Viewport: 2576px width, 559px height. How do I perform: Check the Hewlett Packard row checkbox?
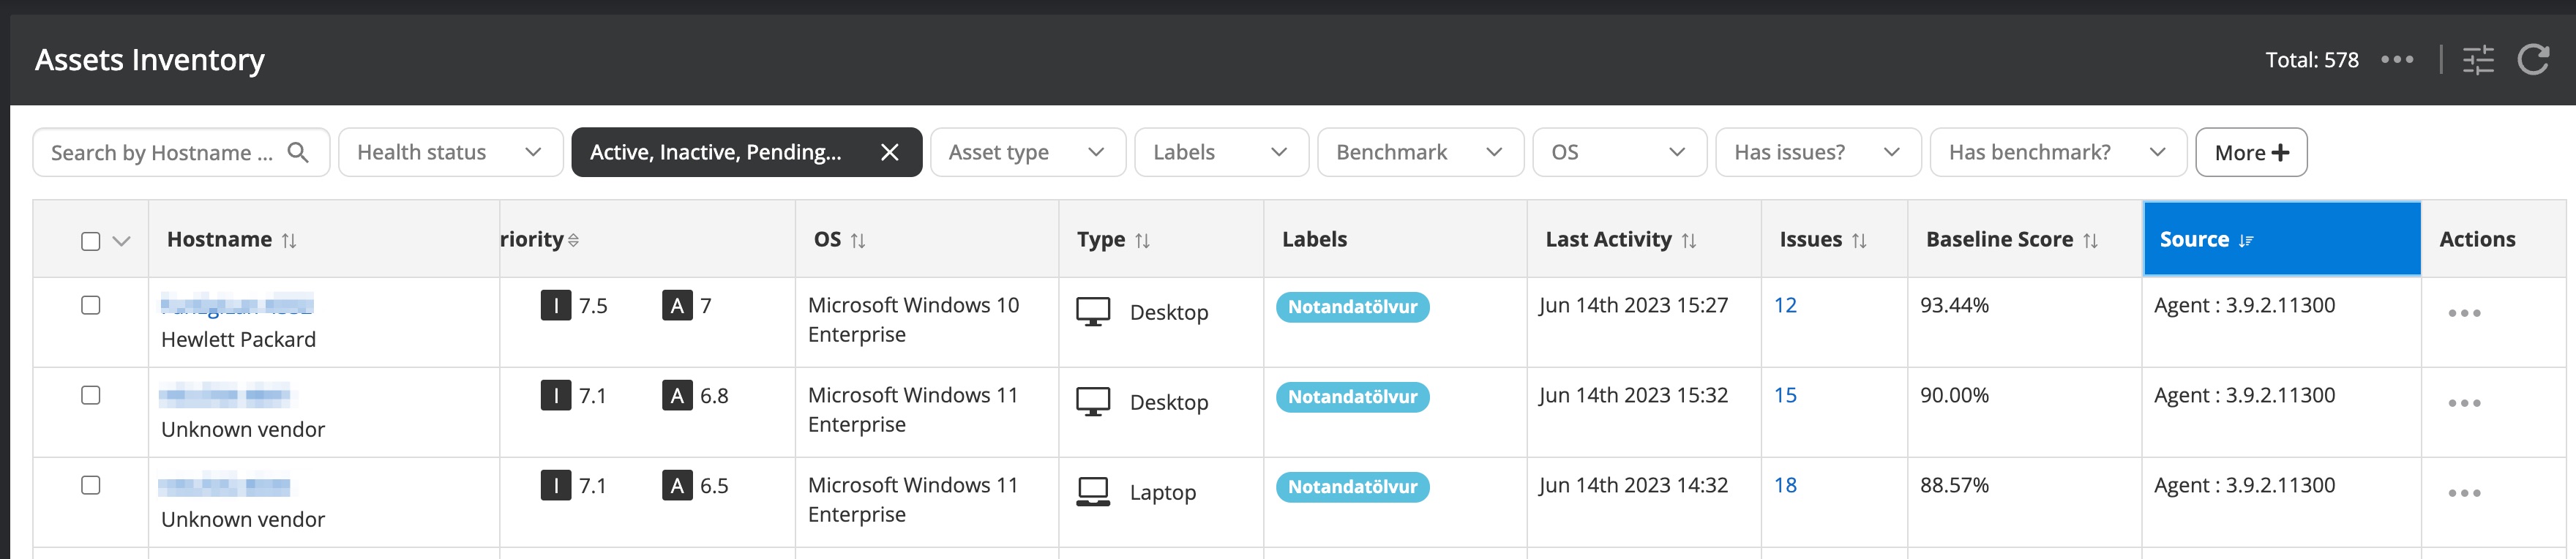[91, 305]
